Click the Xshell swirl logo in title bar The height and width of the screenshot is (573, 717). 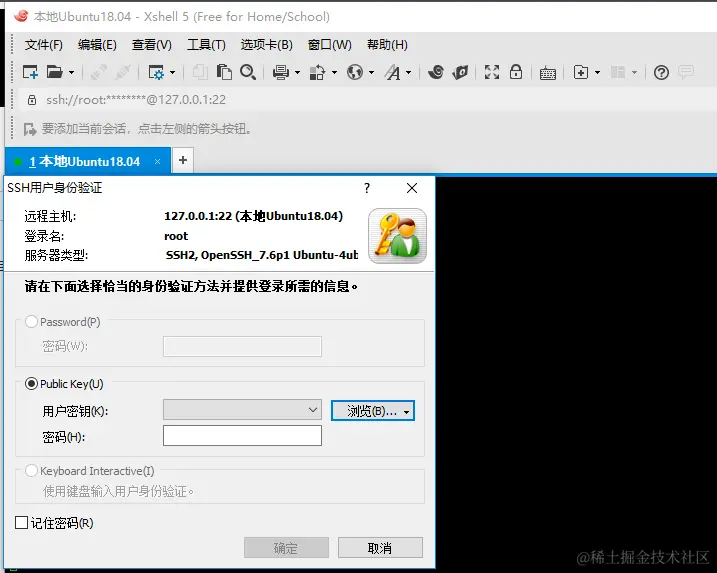(x=21, y=16)
